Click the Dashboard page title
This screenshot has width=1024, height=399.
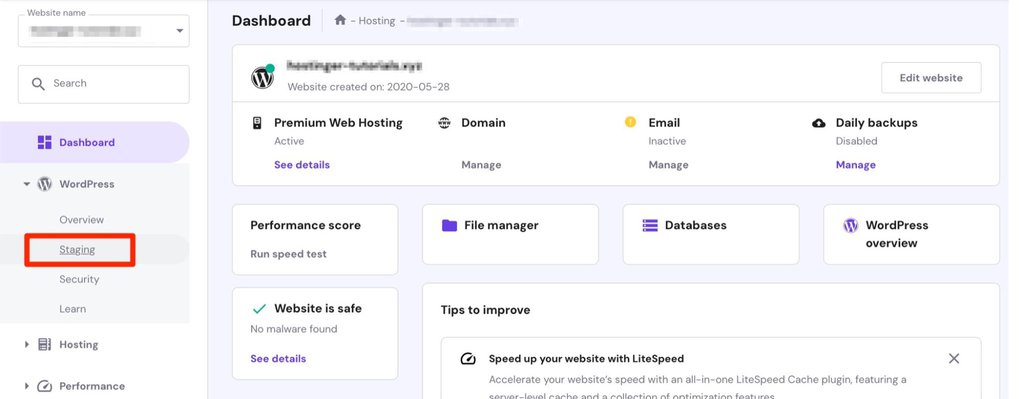pos(271,20)
